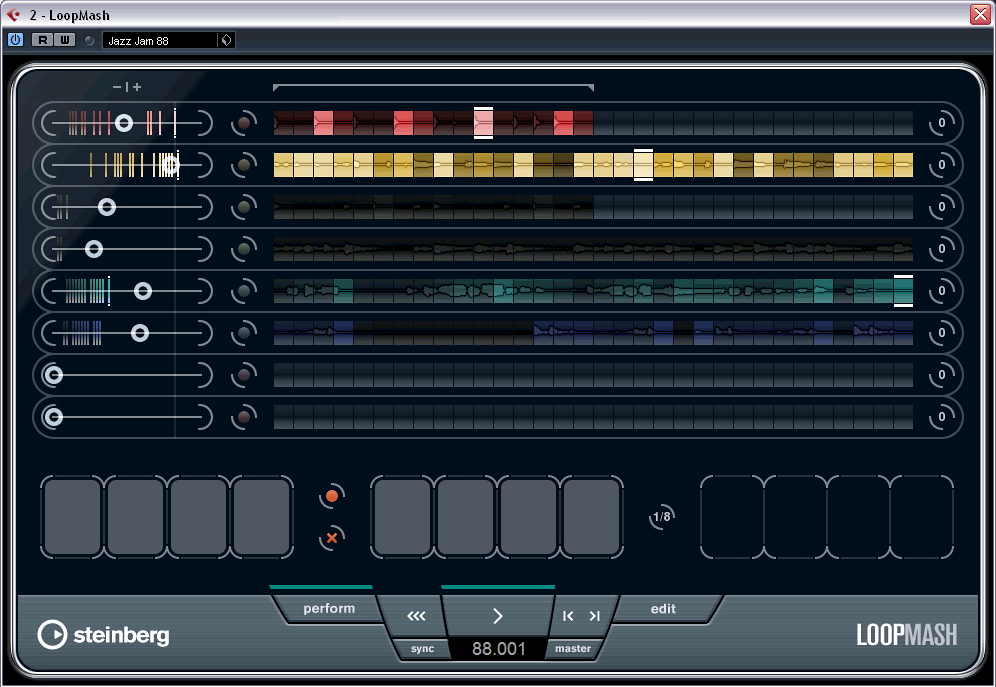Select highlighted white-framed slice in yellow track
The width and height of the screenshot is (996, 687).
point(643,165)
